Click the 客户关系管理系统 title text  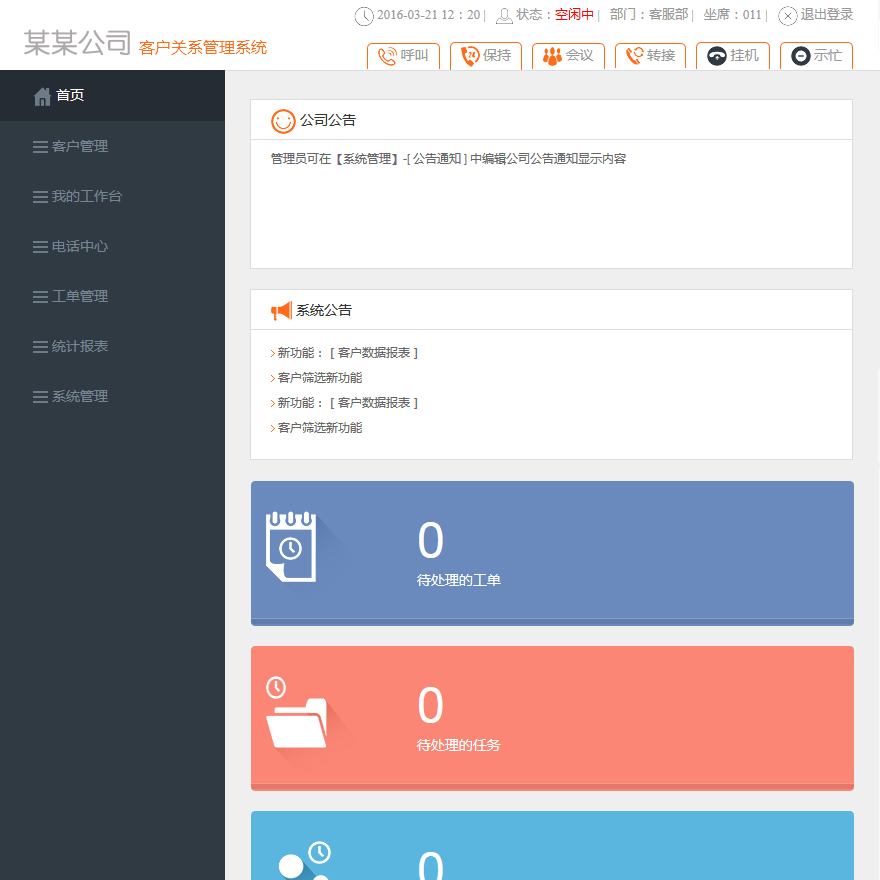click(x=203, y=48)
